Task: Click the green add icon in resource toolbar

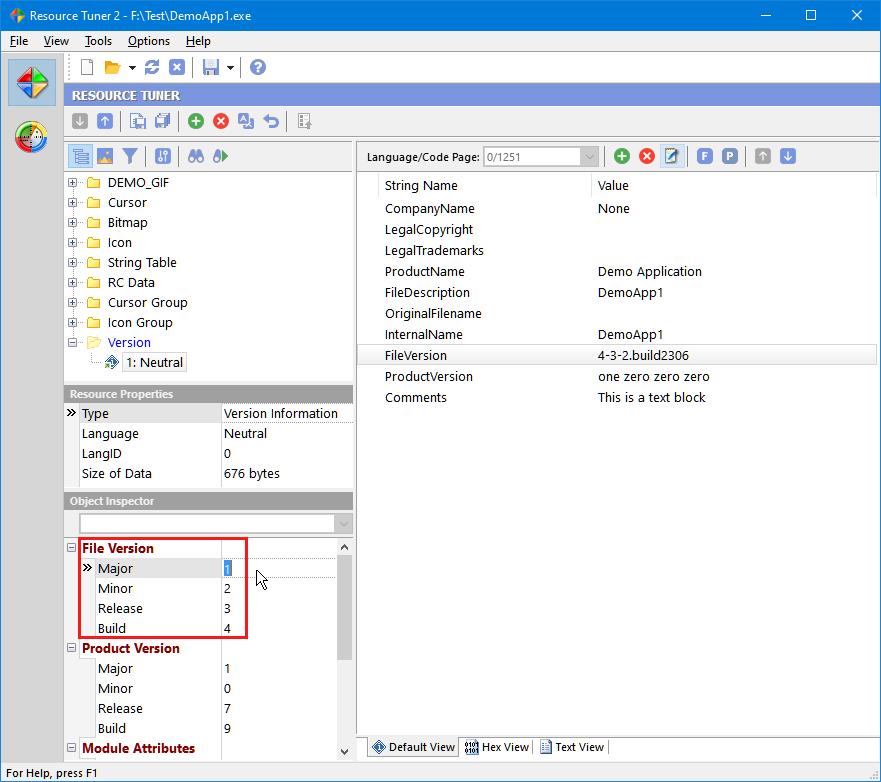Action: 196,121
